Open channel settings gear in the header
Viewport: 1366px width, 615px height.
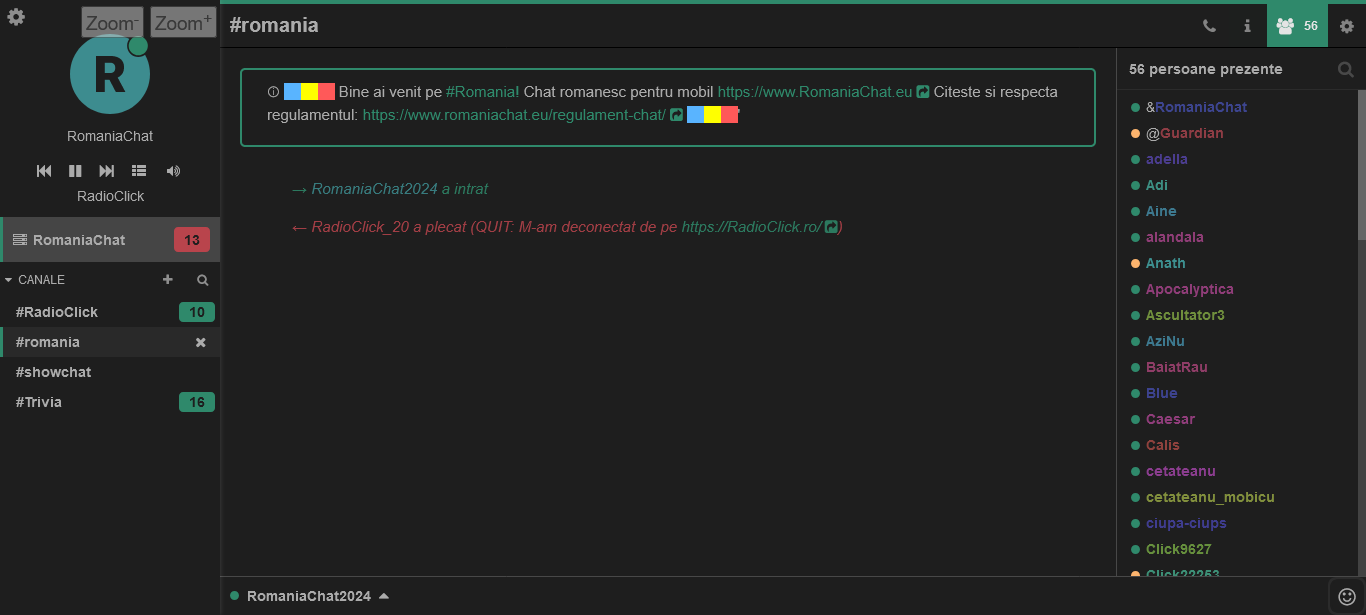[x=1346, y=26]
